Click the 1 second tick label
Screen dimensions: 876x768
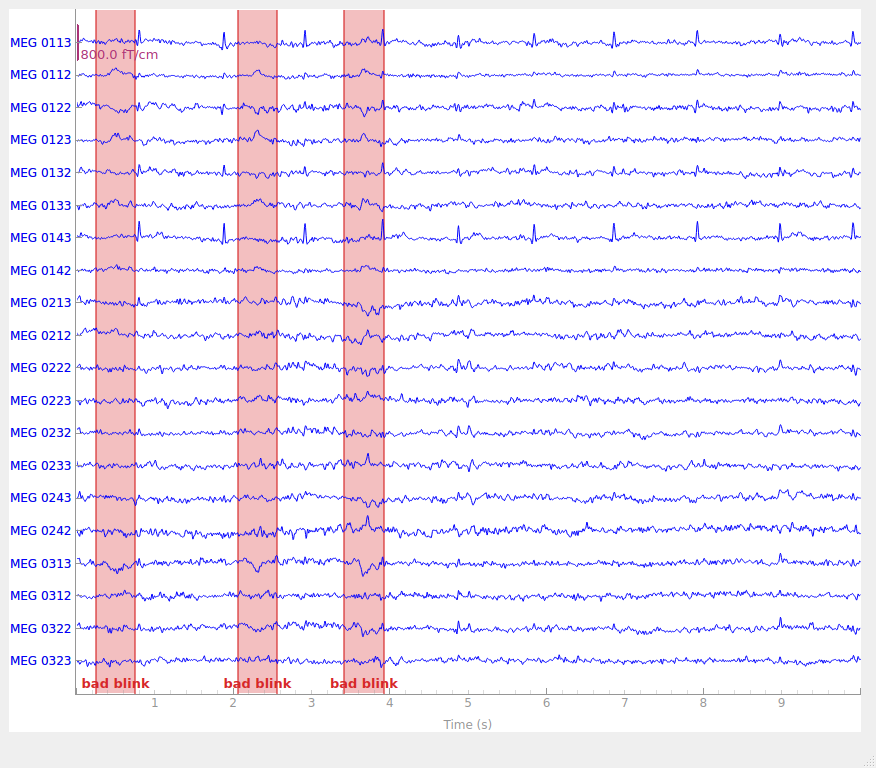tap(155, 703)
